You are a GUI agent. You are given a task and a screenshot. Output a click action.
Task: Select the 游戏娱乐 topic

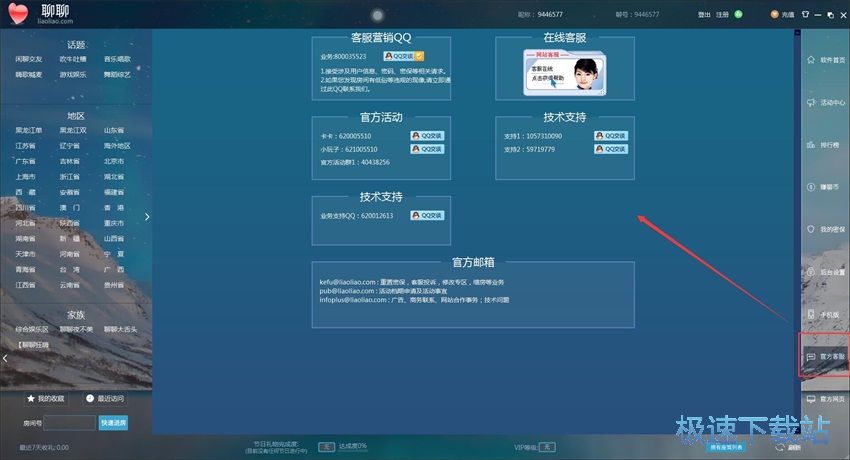pos(73,75)
